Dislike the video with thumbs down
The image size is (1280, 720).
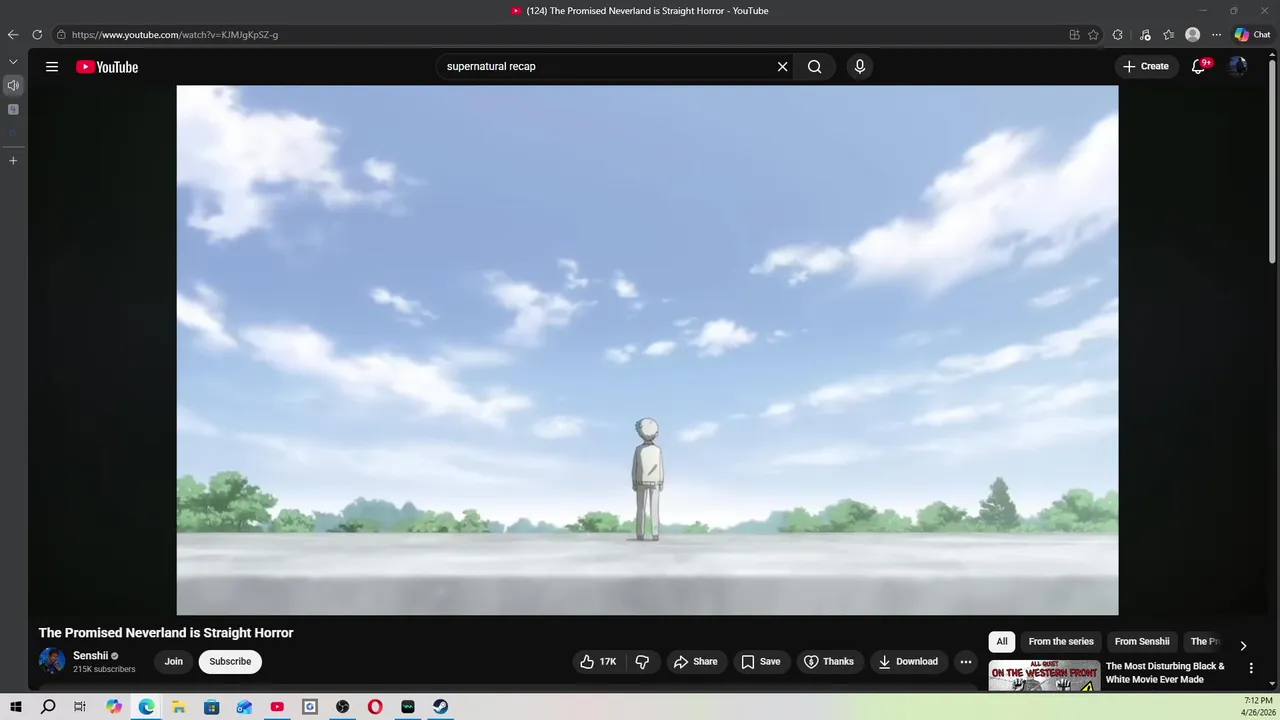pyautogui.click(x=642, y=662)
